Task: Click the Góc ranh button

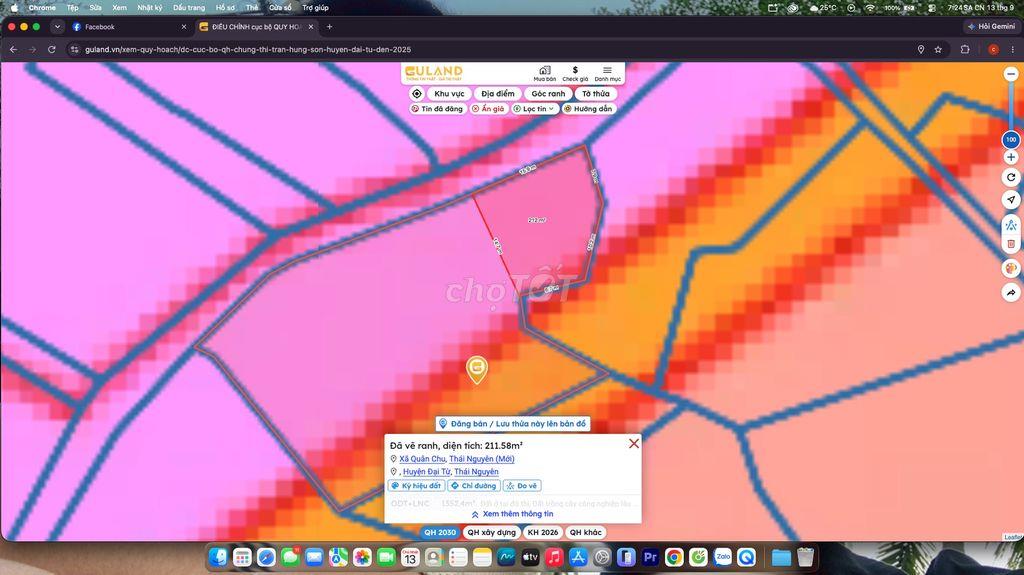Action: (548, 93)
